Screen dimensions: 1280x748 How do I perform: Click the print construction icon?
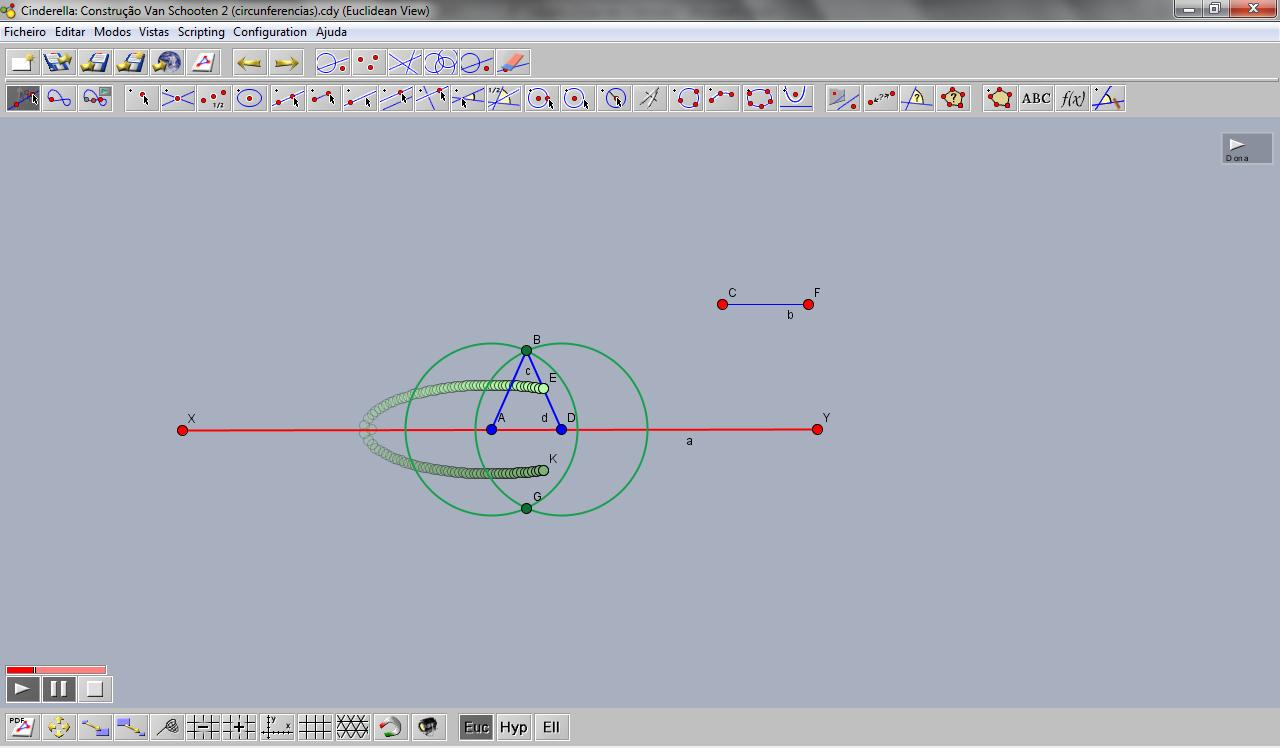click(x=203, y=63)
